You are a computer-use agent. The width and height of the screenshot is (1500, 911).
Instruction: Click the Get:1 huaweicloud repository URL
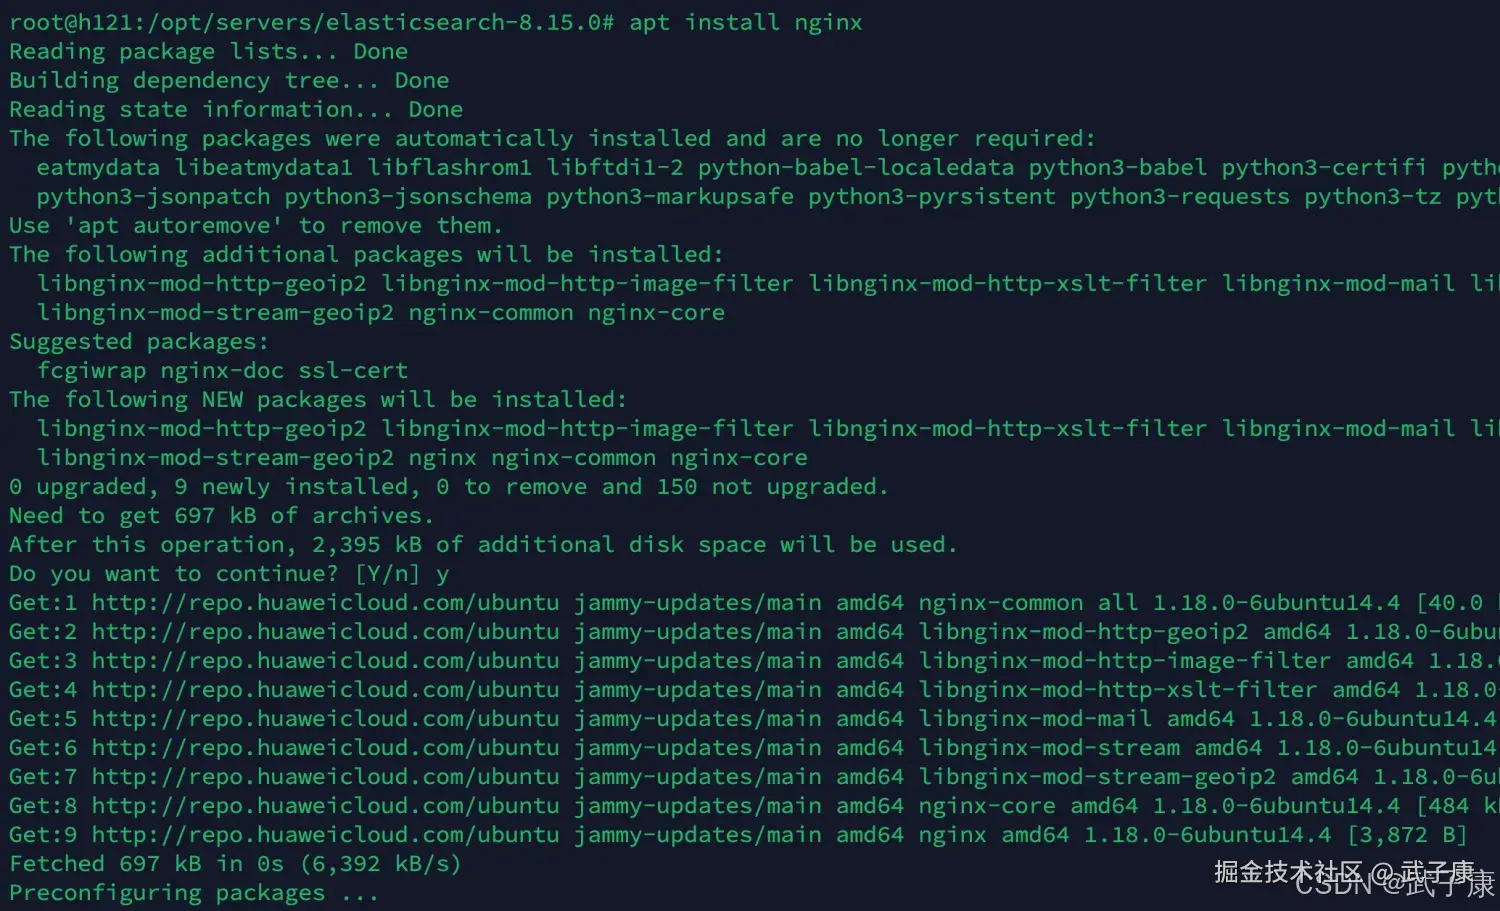point(325,603)
